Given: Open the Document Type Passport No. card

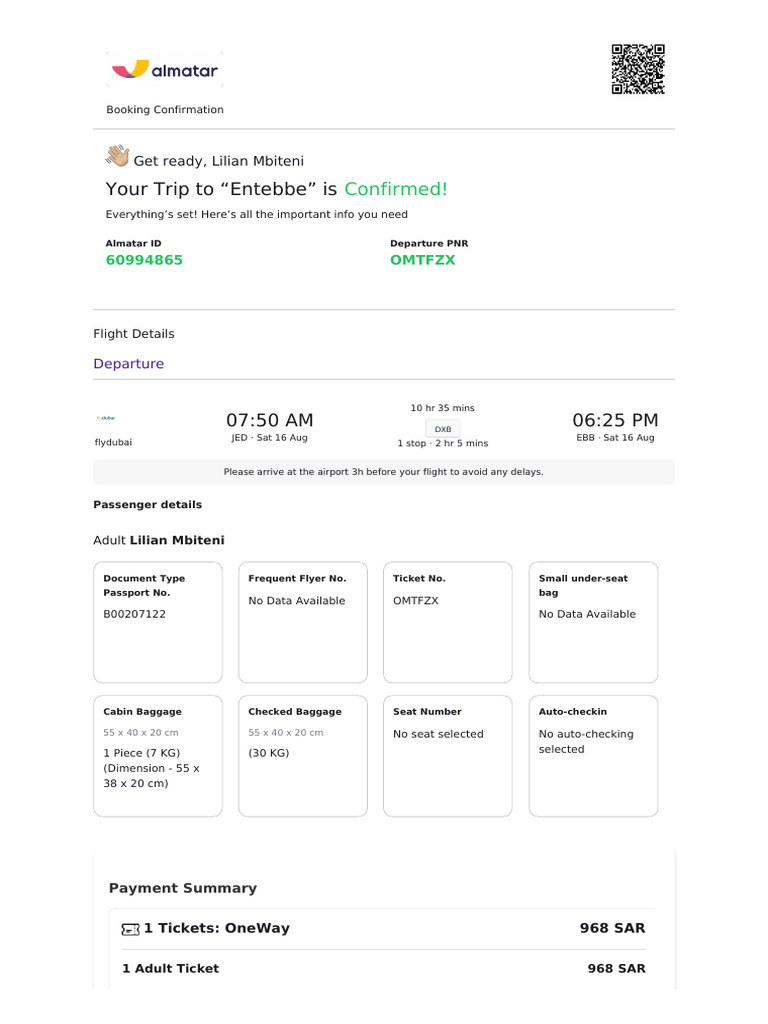Looking at the screenshot, I should click(x=158, y=622).
